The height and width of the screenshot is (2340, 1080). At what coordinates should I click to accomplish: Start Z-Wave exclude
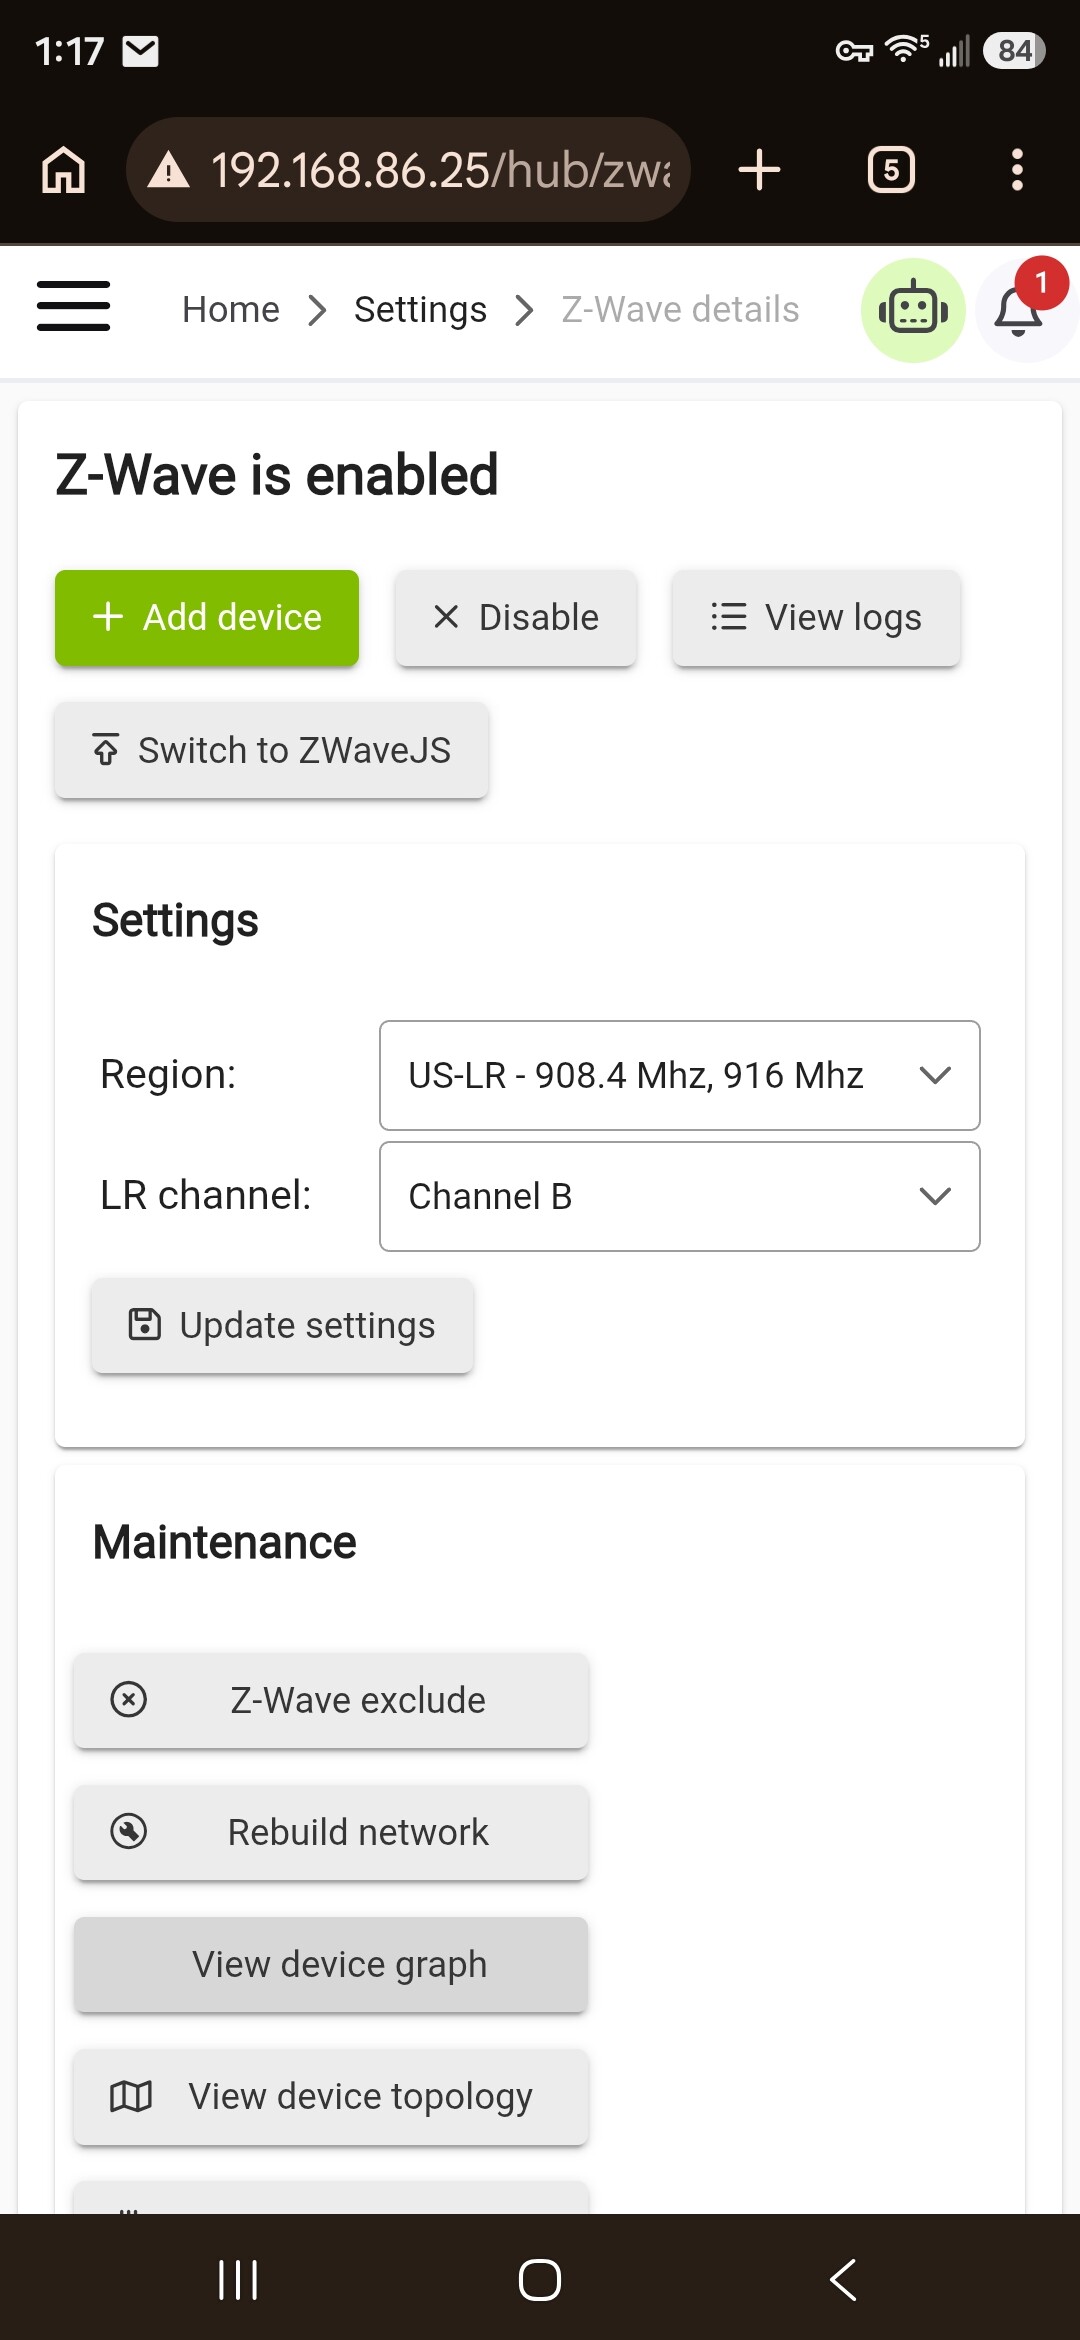click(331, 1700)
